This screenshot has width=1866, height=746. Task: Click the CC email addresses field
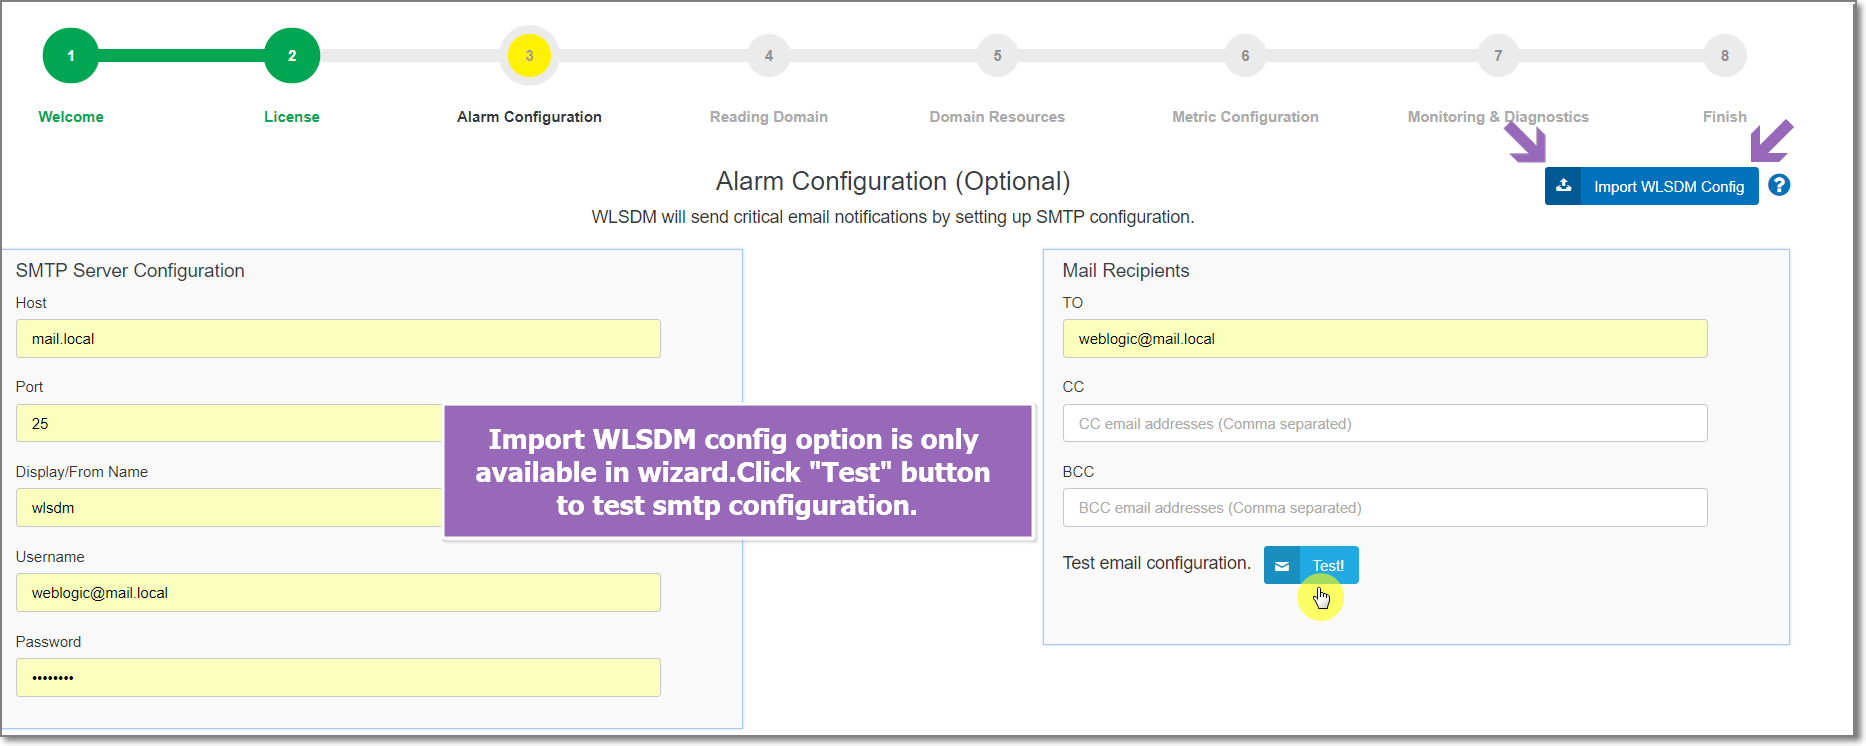pos(1385,423)
